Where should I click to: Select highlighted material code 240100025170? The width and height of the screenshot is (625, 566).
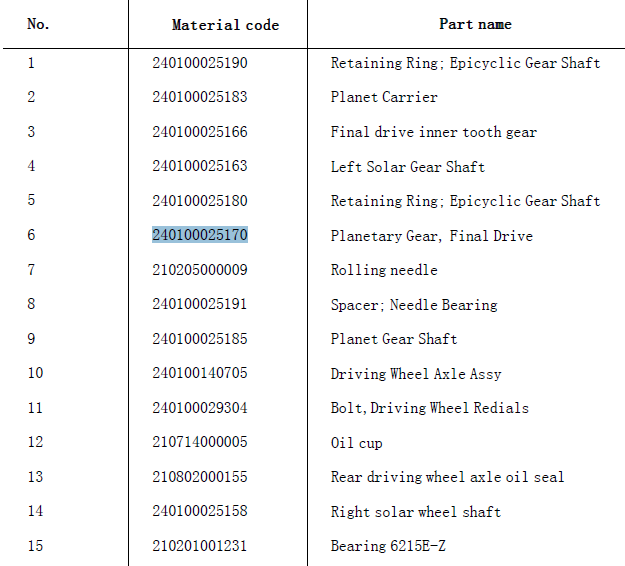coord(200,235)
